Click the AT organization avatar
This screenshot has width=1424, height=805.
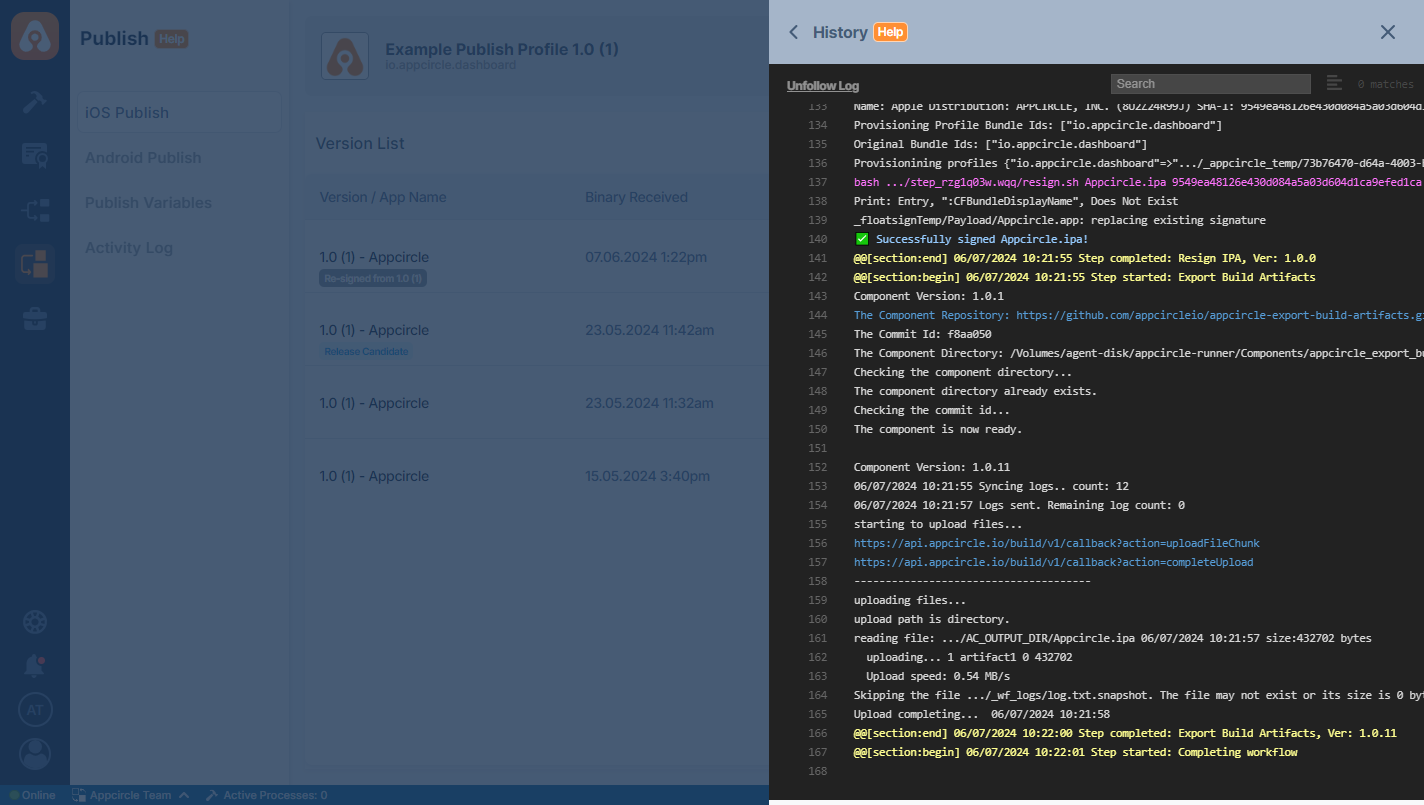tap(35, 710)
